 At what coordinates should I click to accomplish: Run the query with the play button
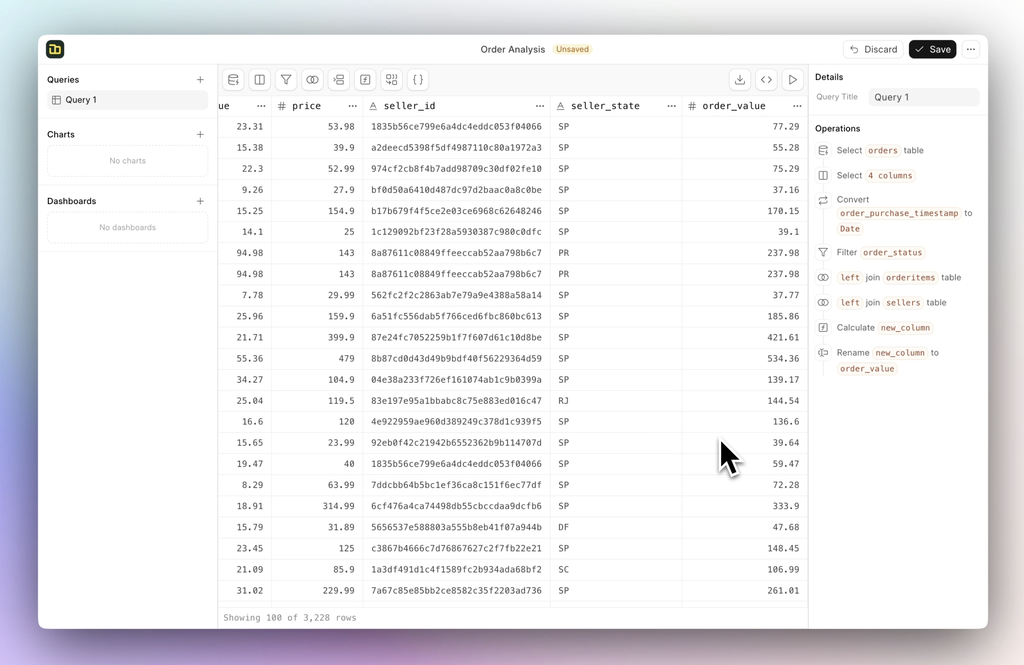[792, 80]
